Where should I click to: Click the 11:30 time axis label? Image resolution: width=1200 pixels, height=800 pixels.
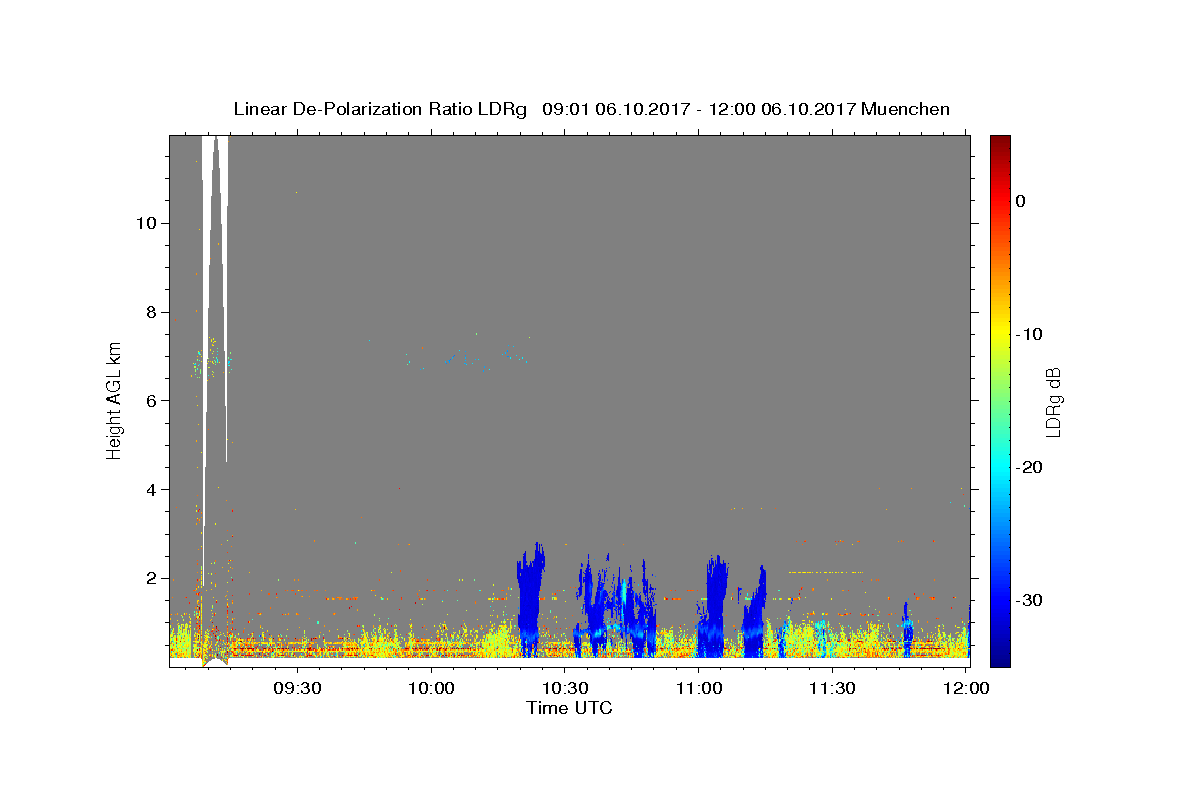pos(833,689)
